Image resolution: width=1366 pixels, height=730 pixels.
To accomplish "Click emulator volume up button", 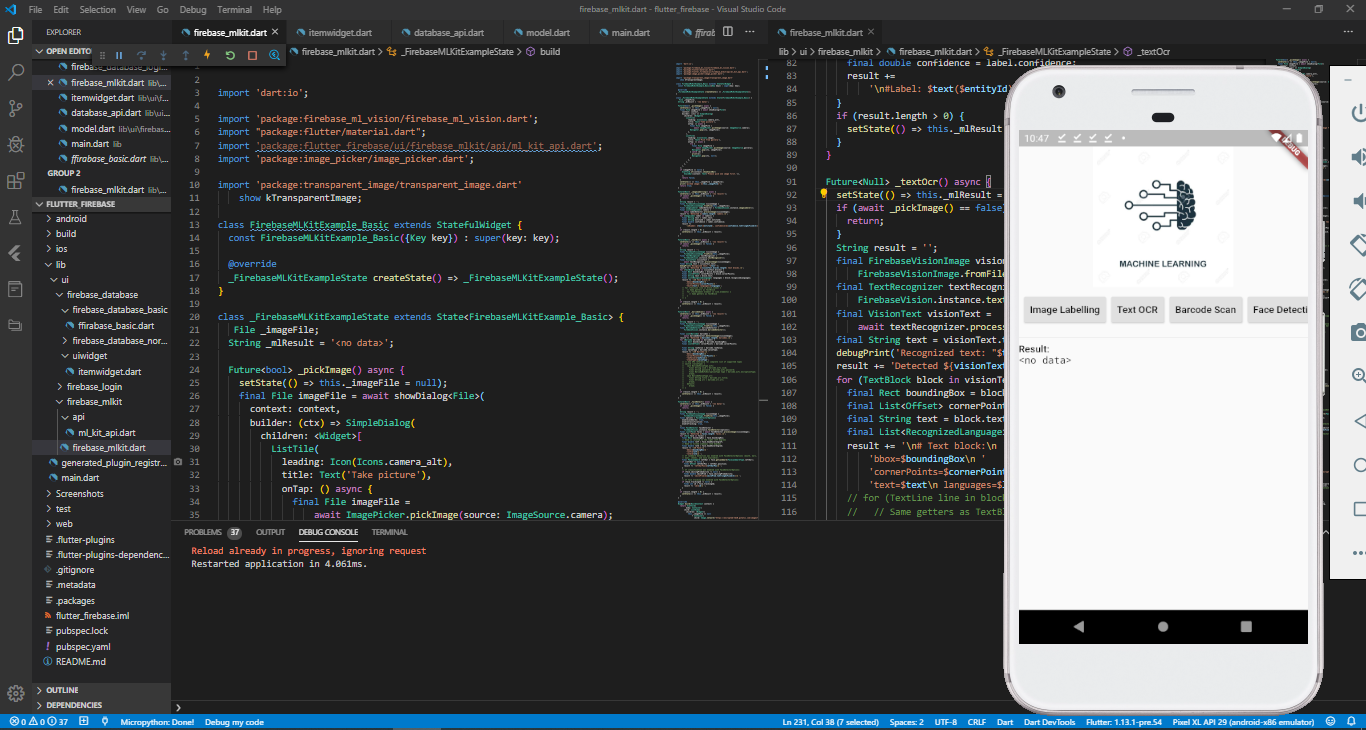I will 1358,157.
